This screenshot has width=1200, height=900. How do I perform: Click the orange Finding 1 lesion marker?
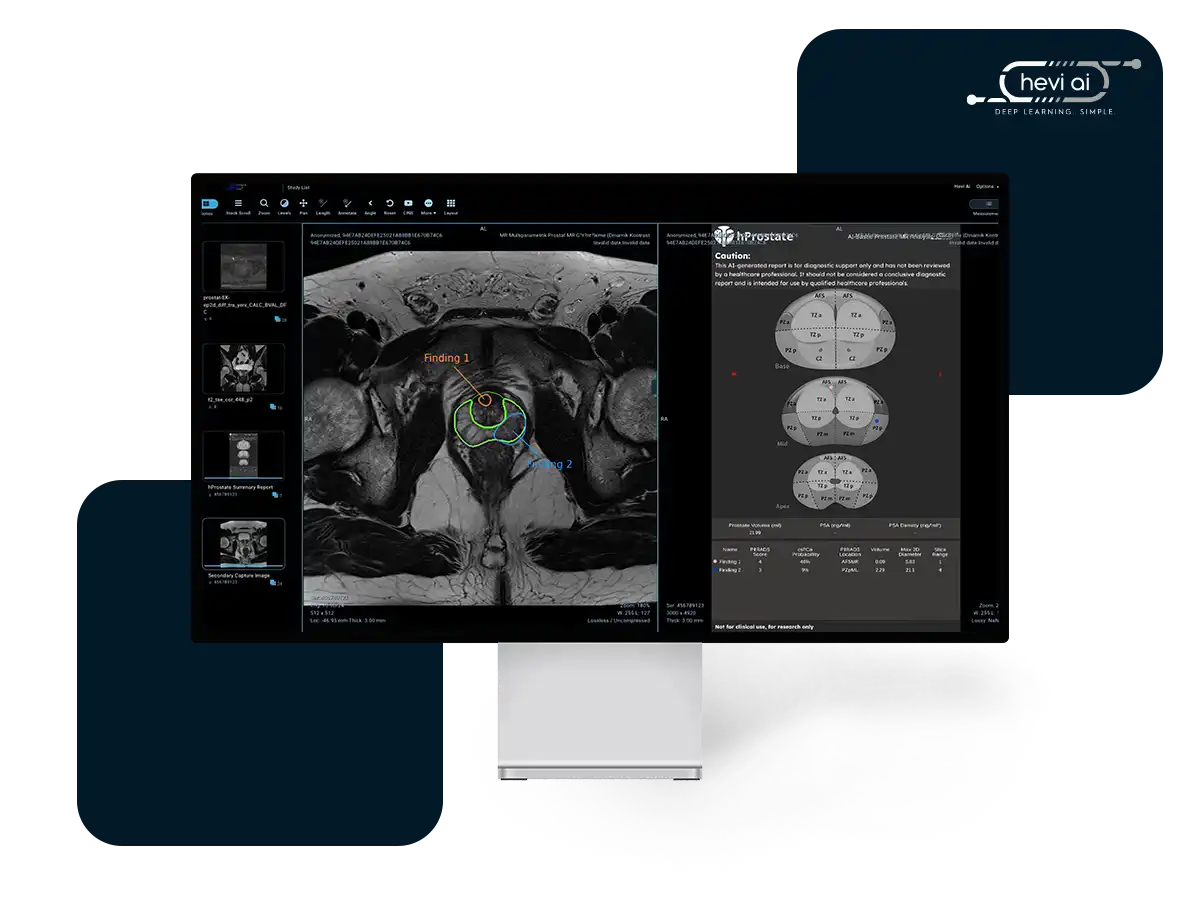[x=485, y=399]
